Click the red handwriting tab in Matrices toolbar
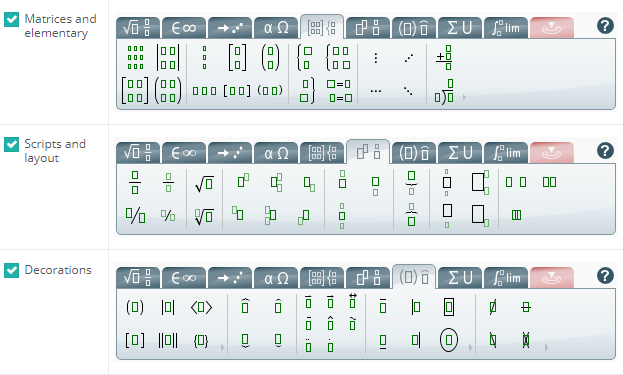Image resolution: width=623 pixels, height=375 pixels. (552, 28)
